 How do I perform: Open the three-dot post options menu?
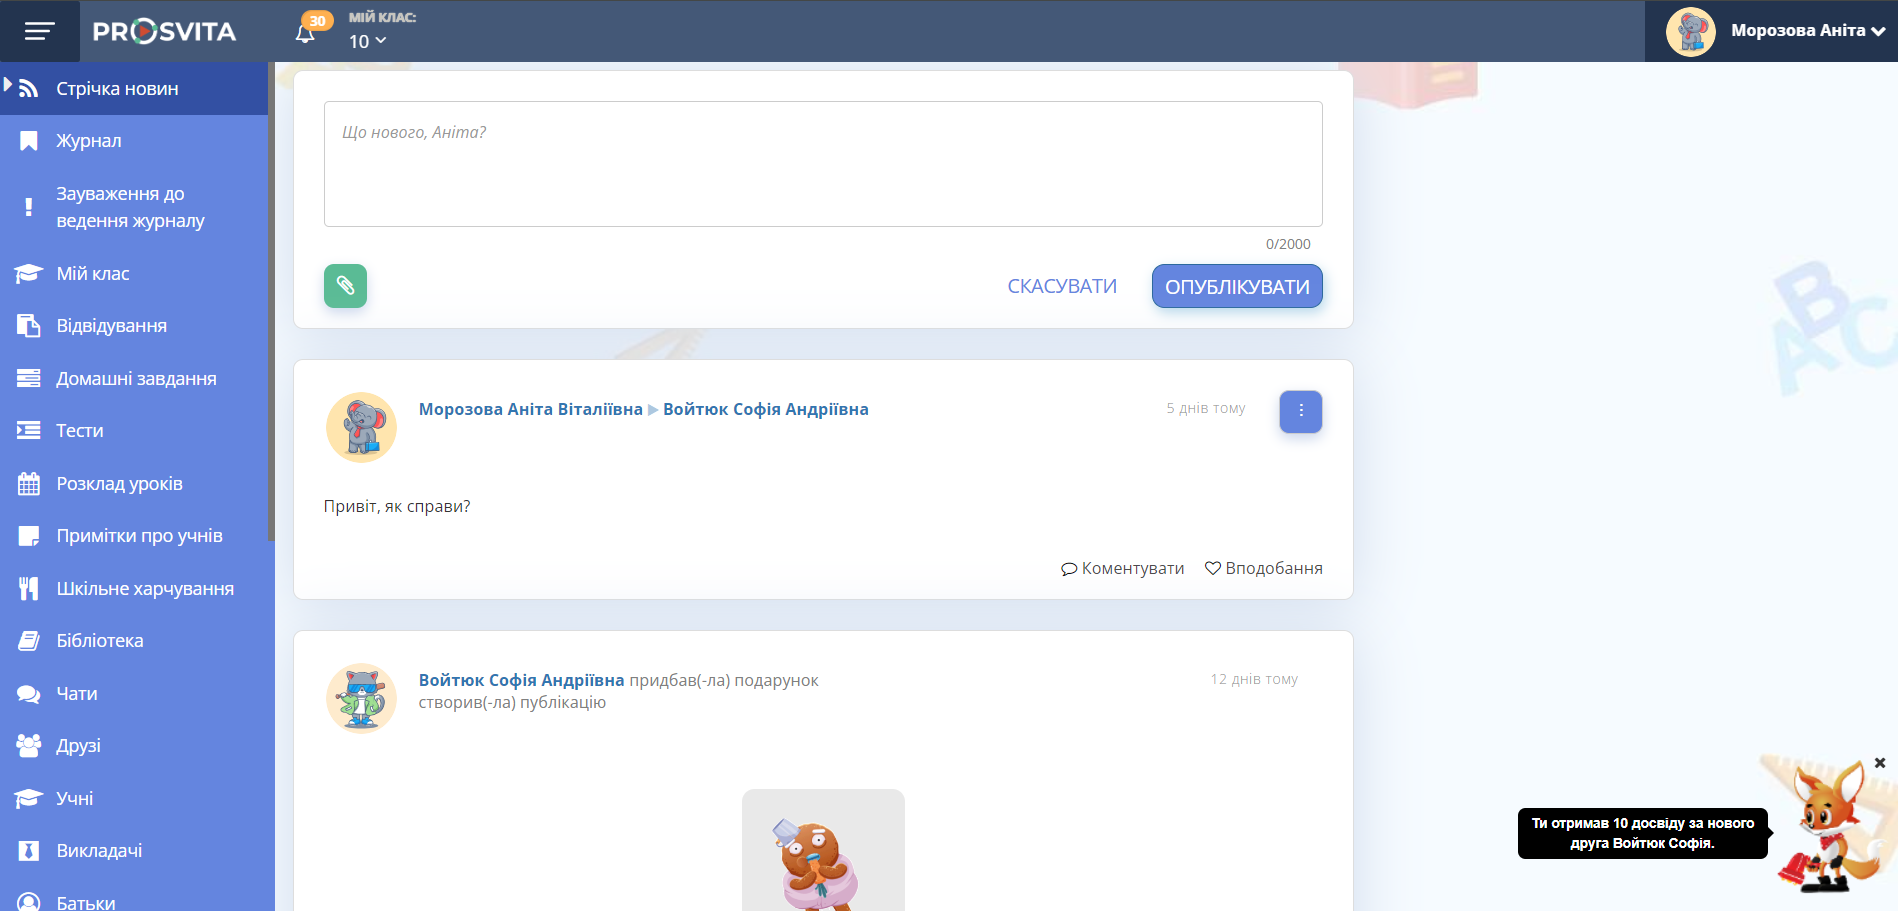coord(1300,411)
